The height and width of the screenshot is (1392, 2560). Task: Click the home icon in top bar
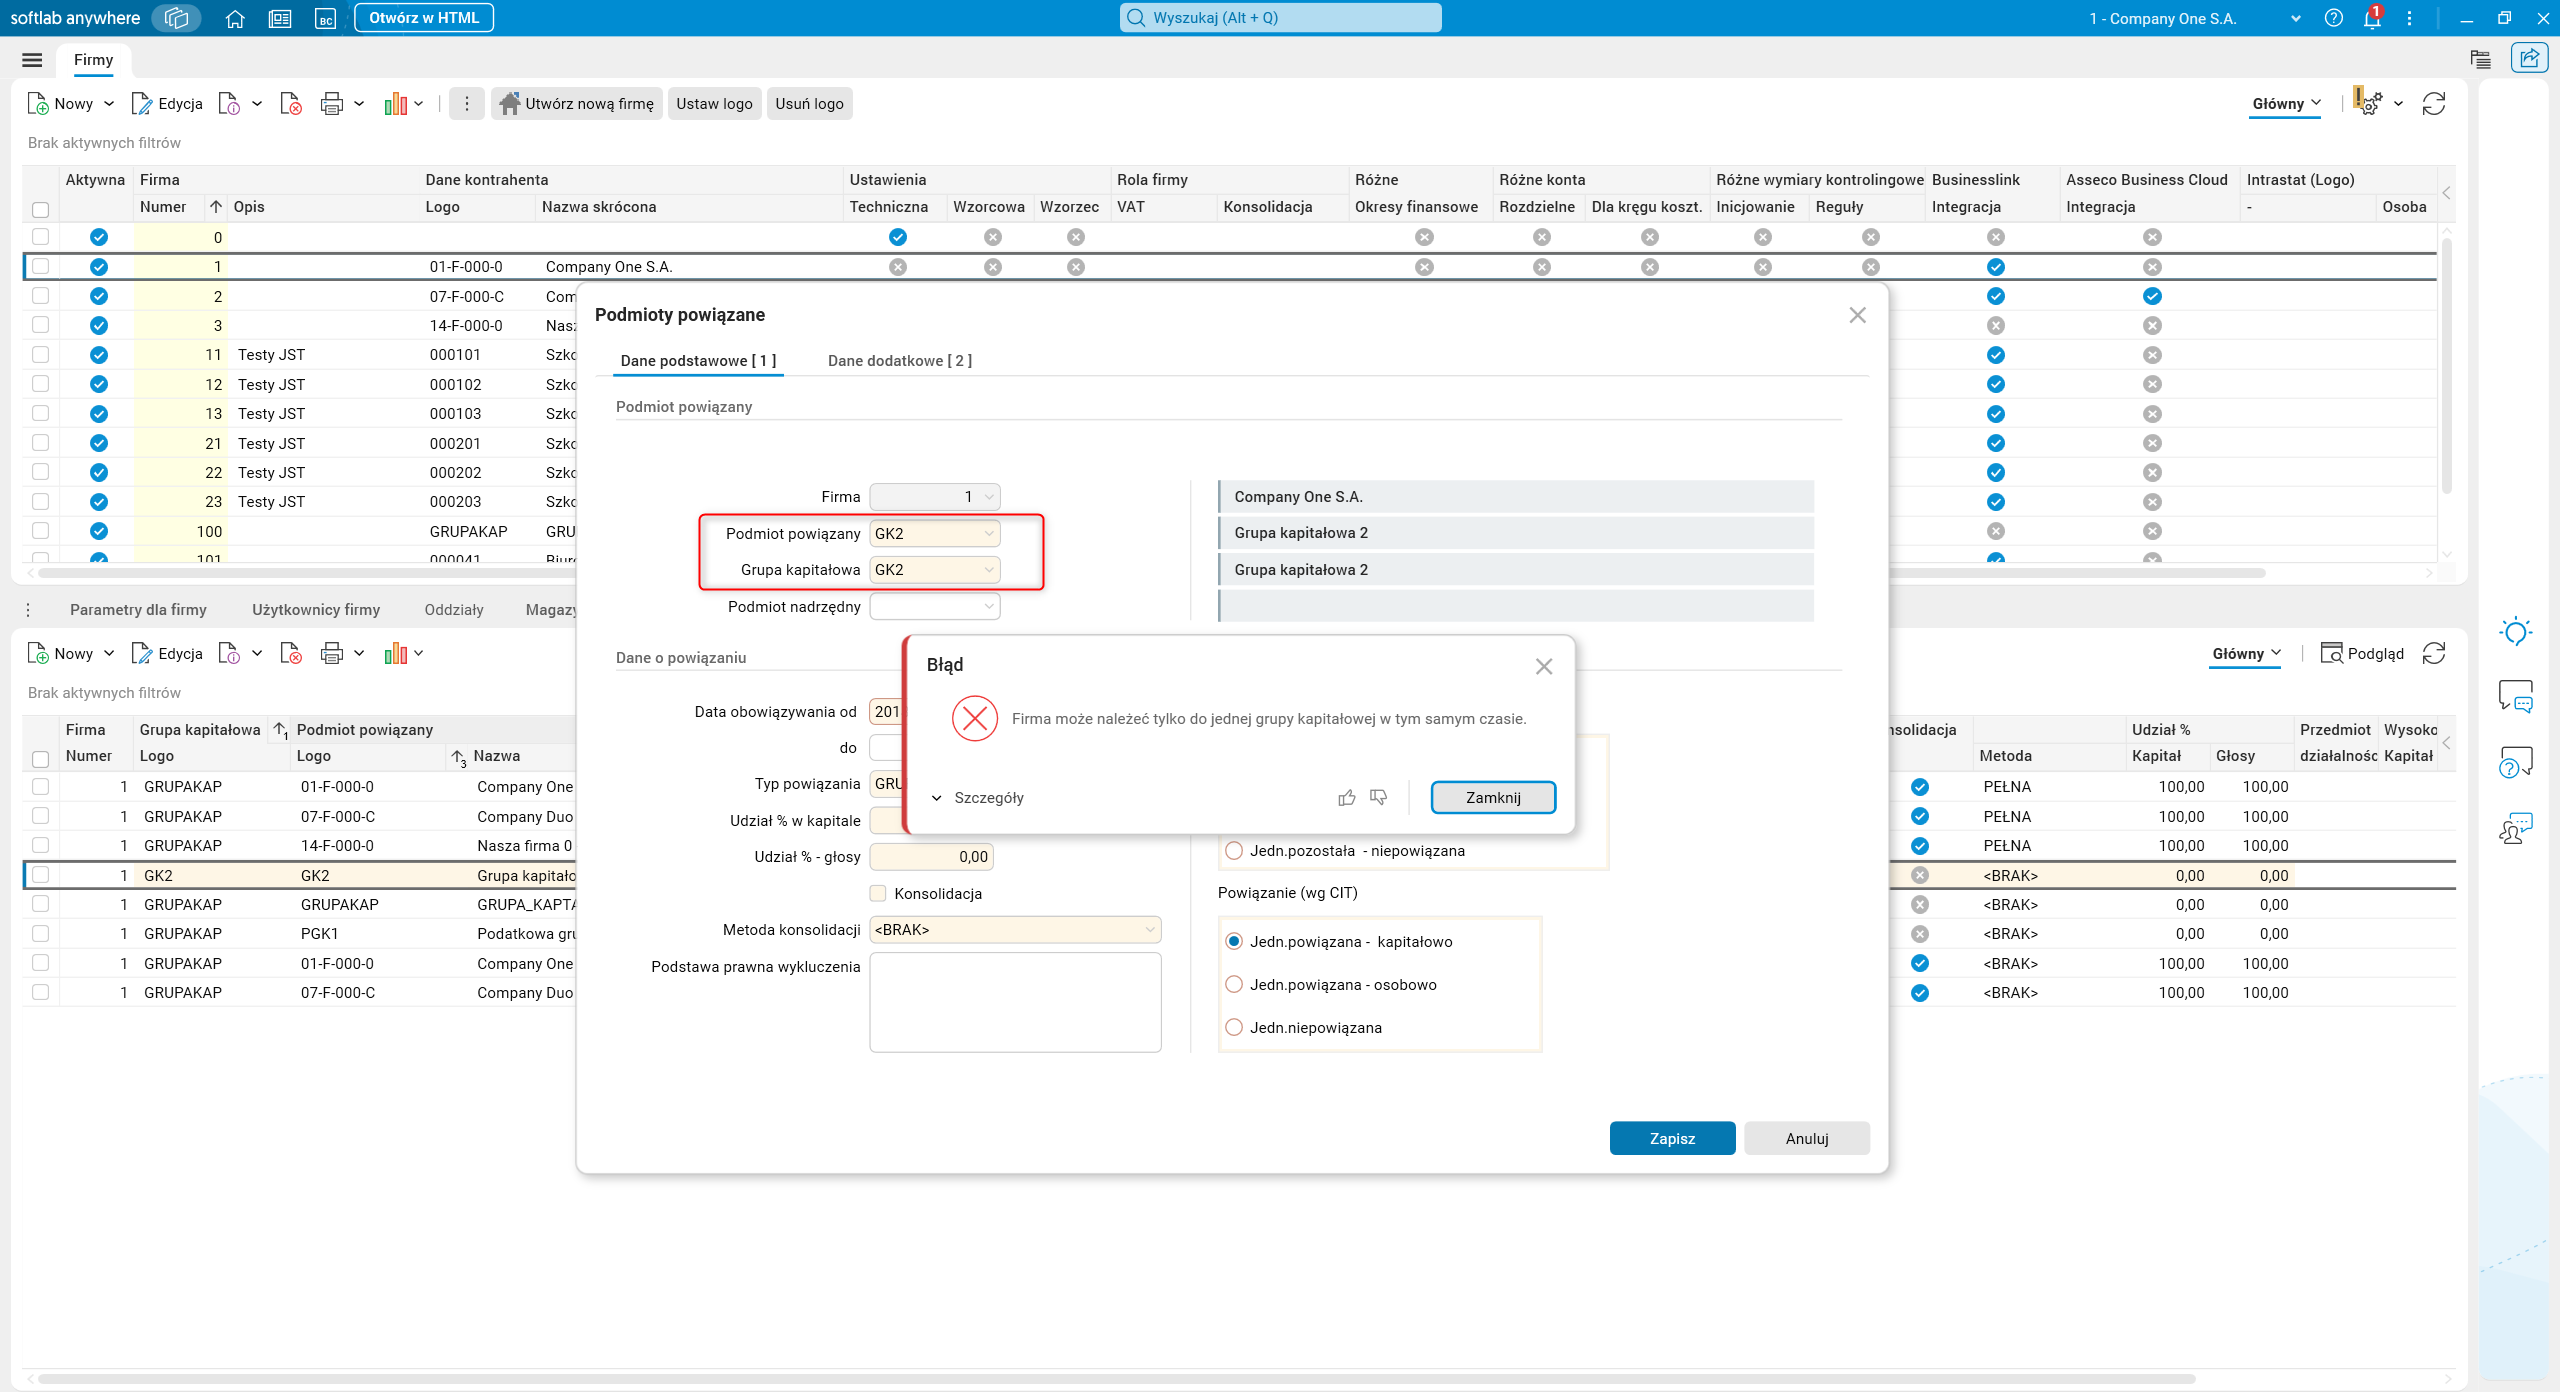click(x=235, y=18)
